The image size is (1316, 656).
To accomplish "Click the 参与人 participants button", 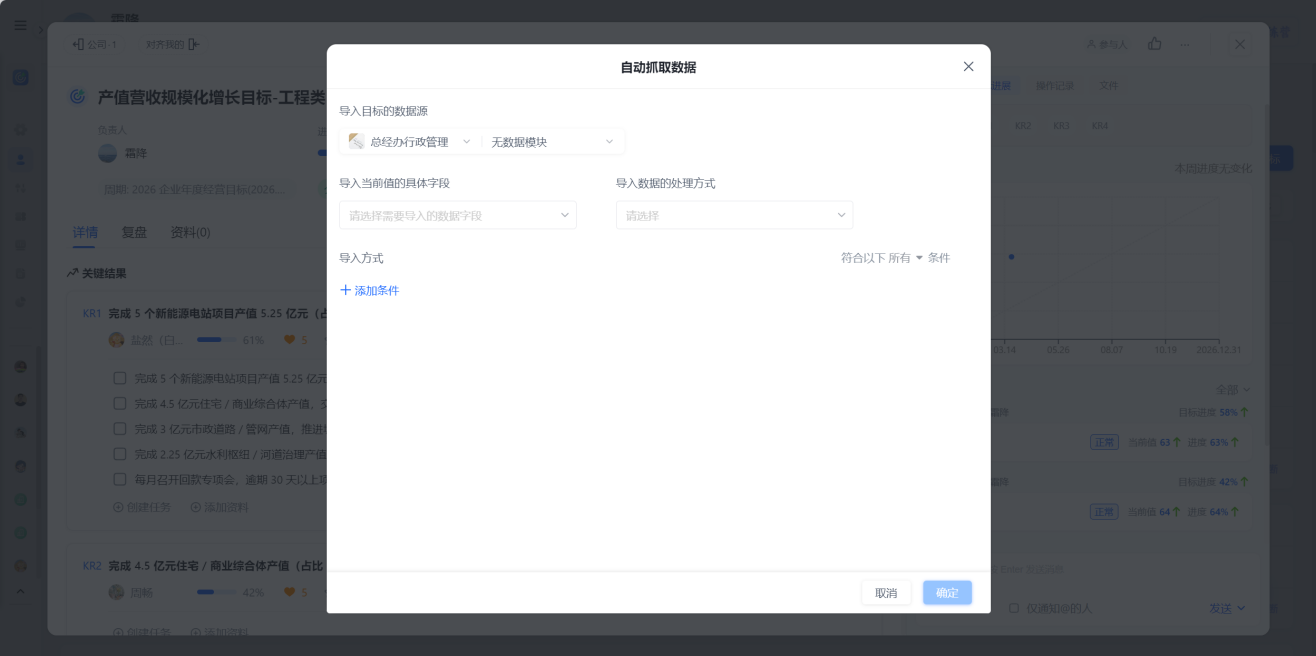I will pyautogui.click(x=1107, y=44).
